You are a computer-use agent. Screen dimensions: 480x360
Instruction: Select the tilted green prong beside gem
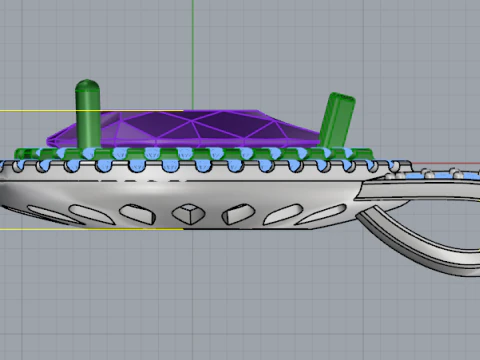(x=337, y=121)
